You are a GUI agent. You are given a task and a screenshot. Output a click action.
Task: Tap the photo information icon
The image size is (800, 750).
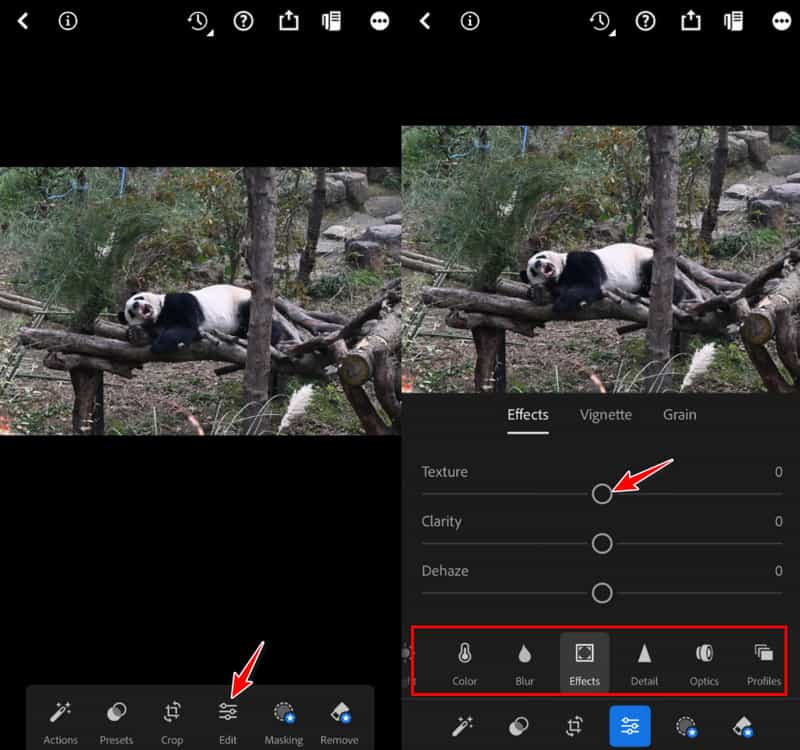(x=68, y=20)
